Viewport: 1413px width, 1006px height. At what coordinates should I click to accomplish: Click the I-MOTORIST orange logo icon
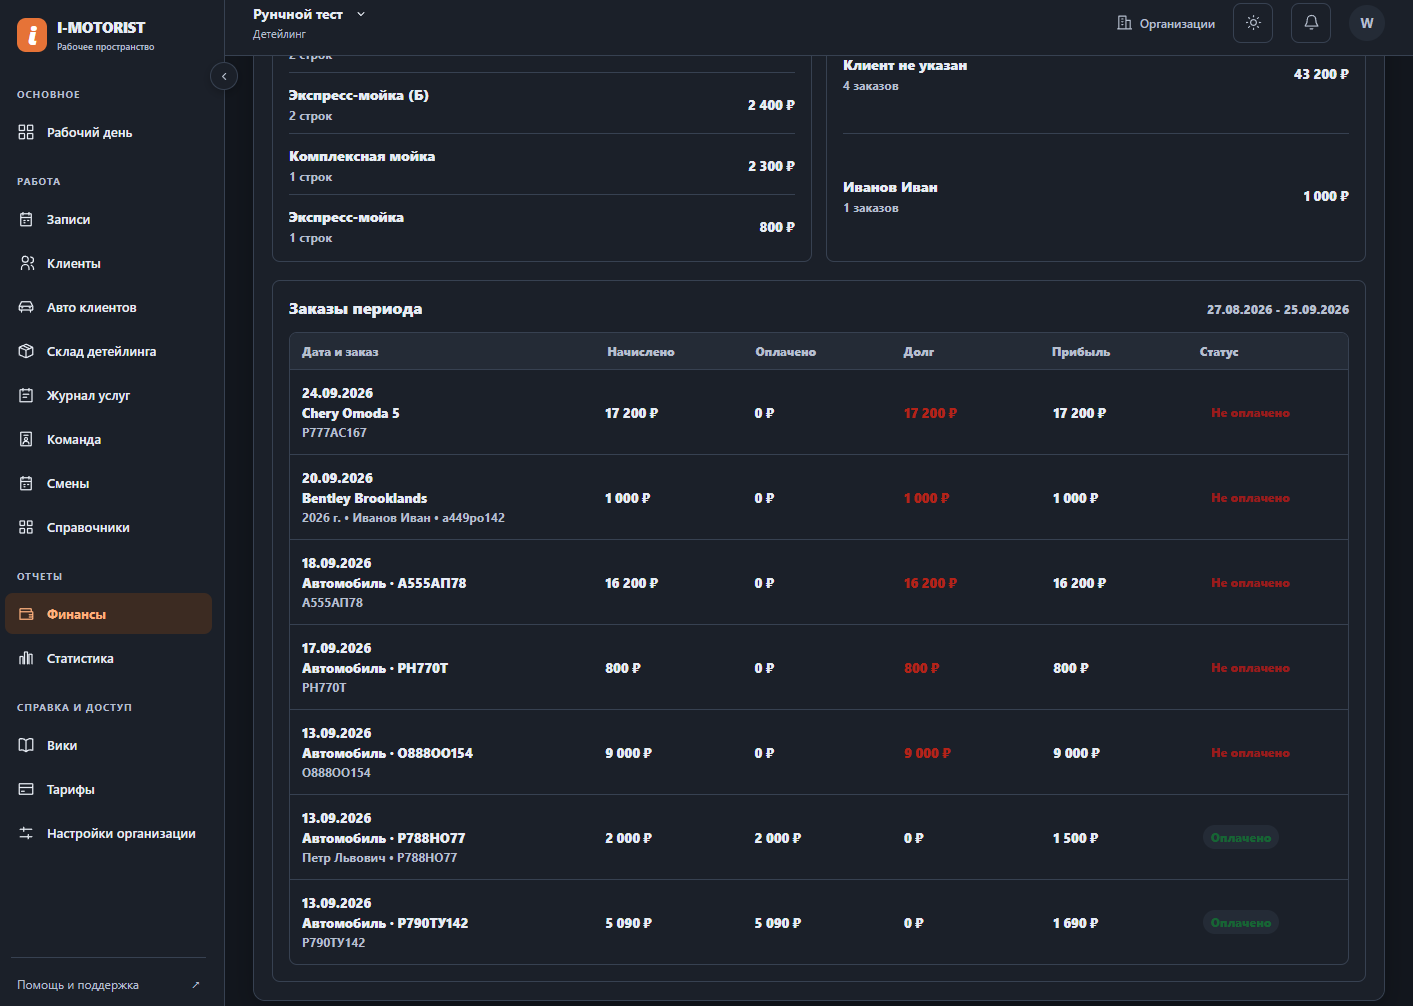tap(32, 35)
